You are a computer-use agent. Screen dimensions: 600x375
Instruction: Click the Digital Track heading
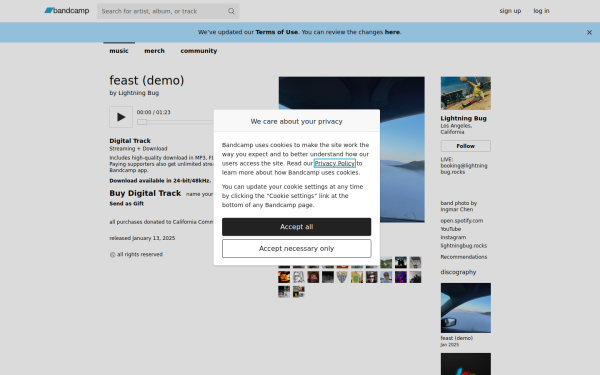pos(130,141)
